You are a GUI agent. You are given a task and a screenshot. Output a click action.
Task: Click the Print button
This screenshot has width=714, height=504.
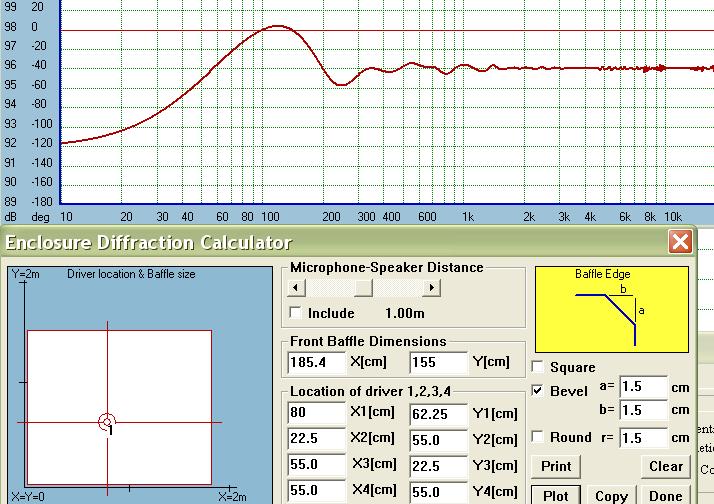[556, 466]
